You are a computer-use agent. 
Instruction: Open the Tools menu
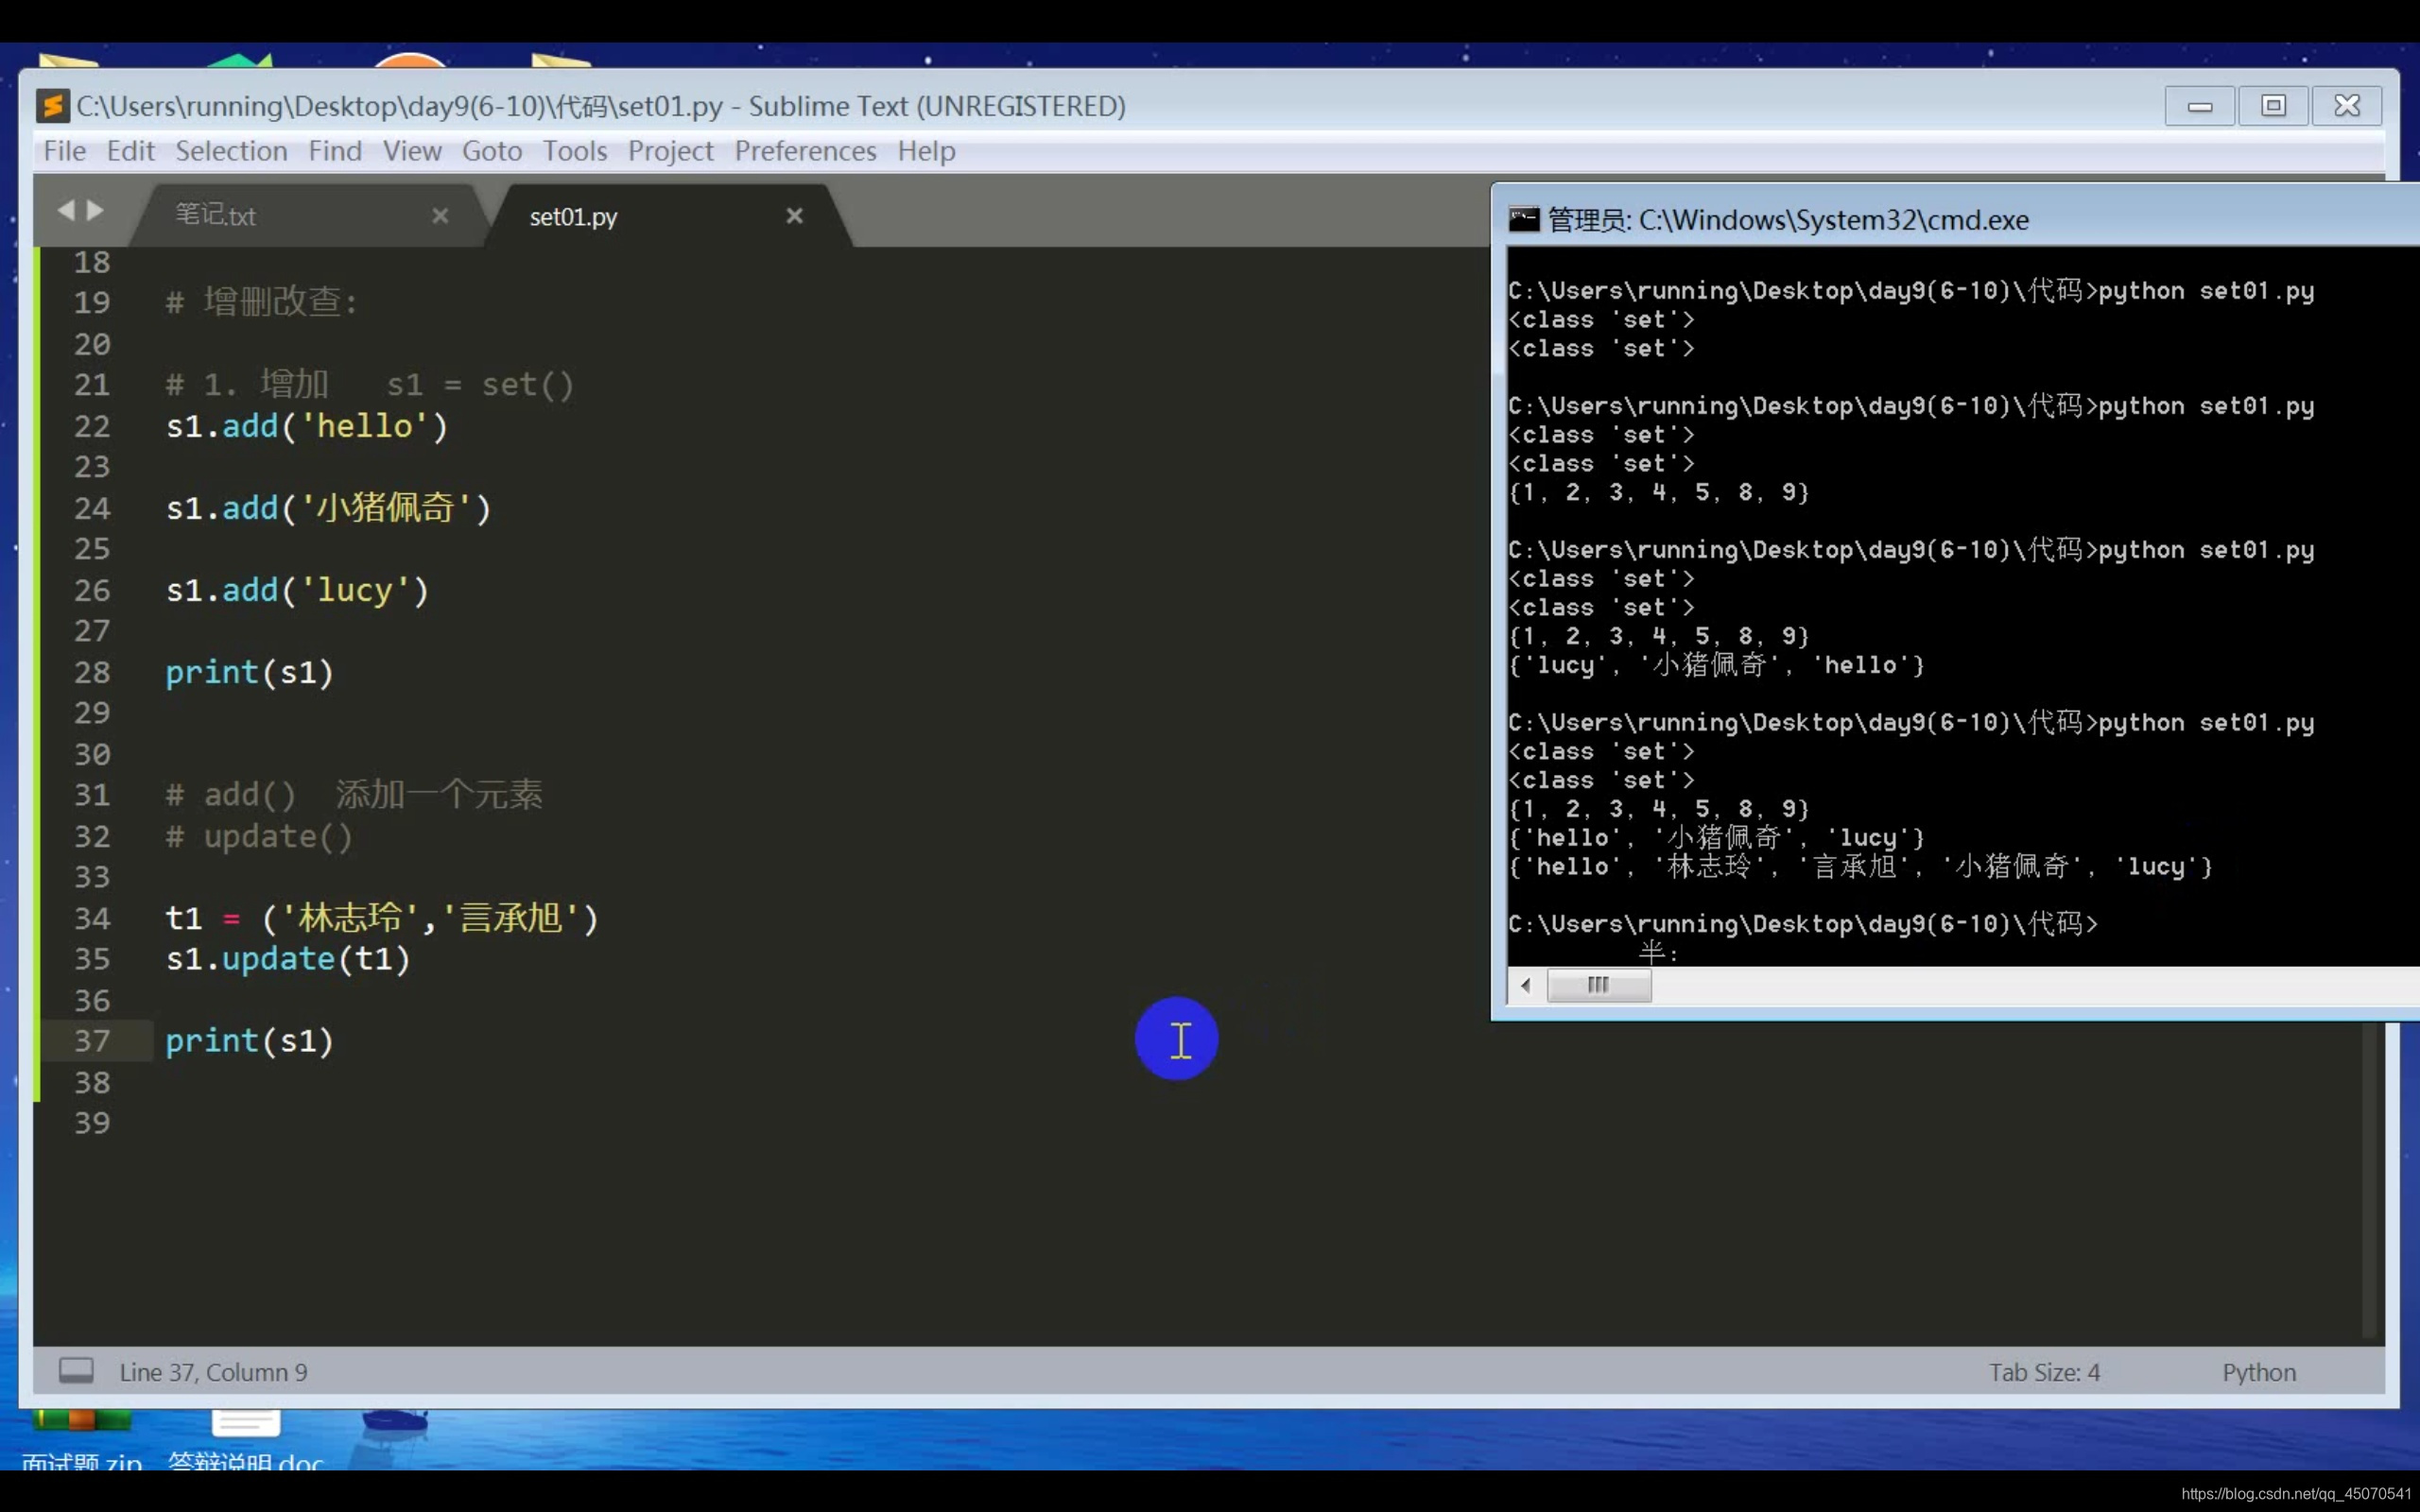point(574,151)
